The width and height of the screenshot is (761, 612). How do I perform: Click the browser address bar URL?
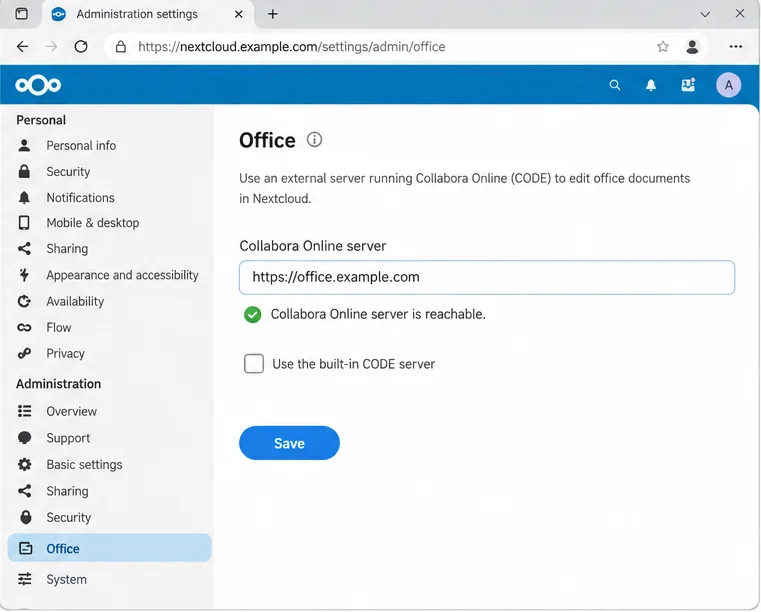click(292, 47)
